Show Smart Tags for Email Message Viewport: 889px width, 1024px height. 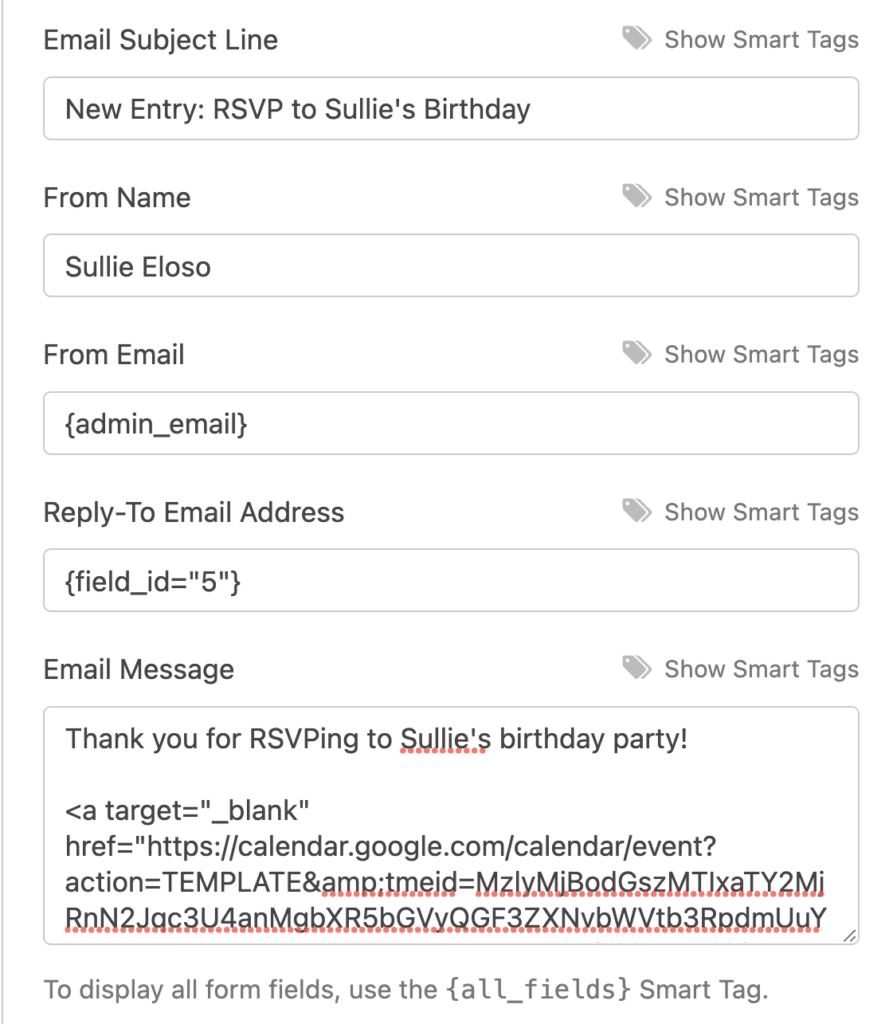(x=761, y=669)
